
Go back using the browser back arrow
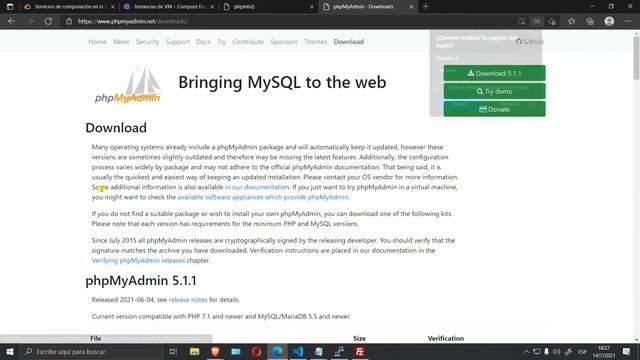11,21
